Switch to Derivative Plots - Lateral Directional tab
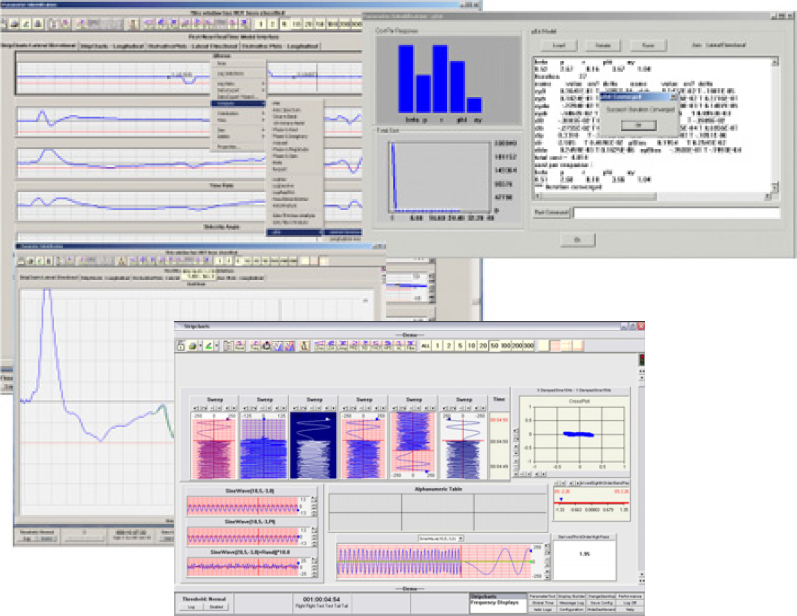 tap(193, 46)
